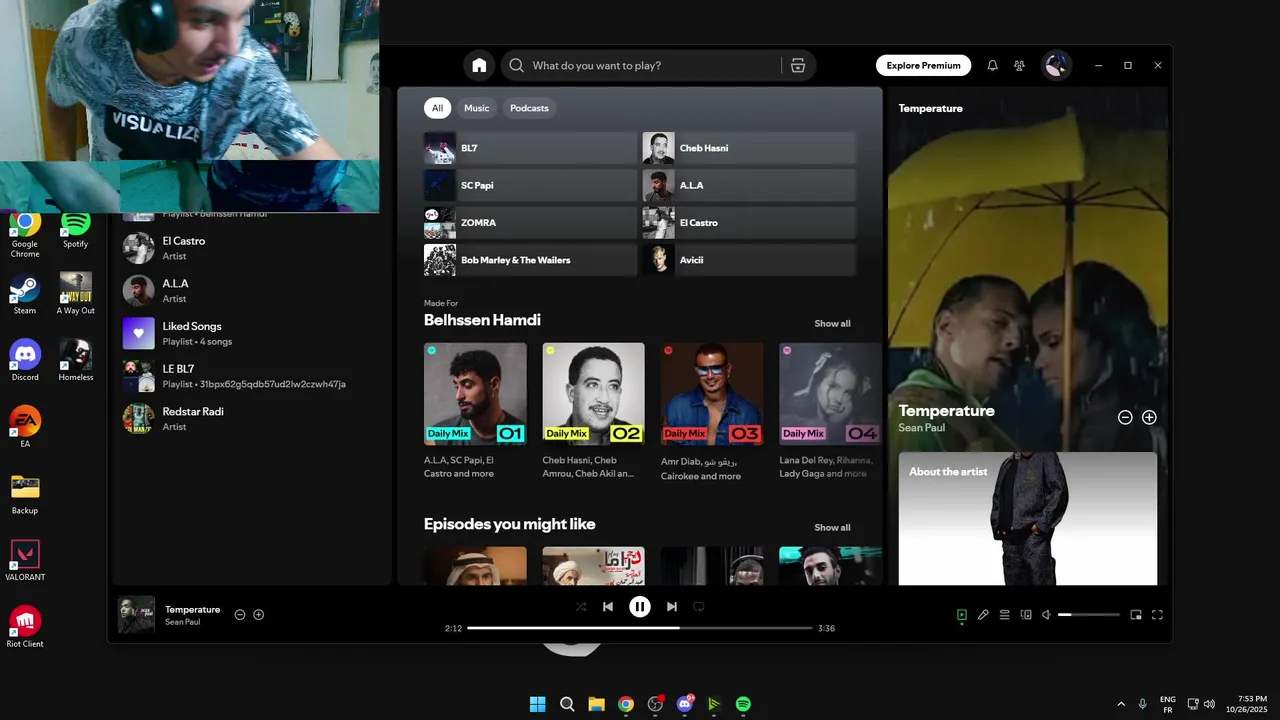
Task: Open Connect to a device icon
Action: (x=1026, y=615)
